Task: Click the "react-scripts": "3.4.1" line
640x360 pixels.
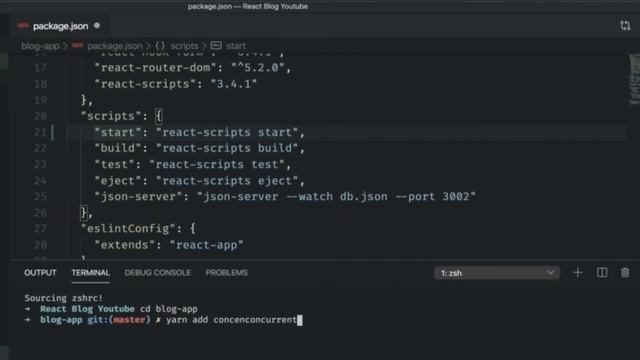Action: (x=176, y=84)
